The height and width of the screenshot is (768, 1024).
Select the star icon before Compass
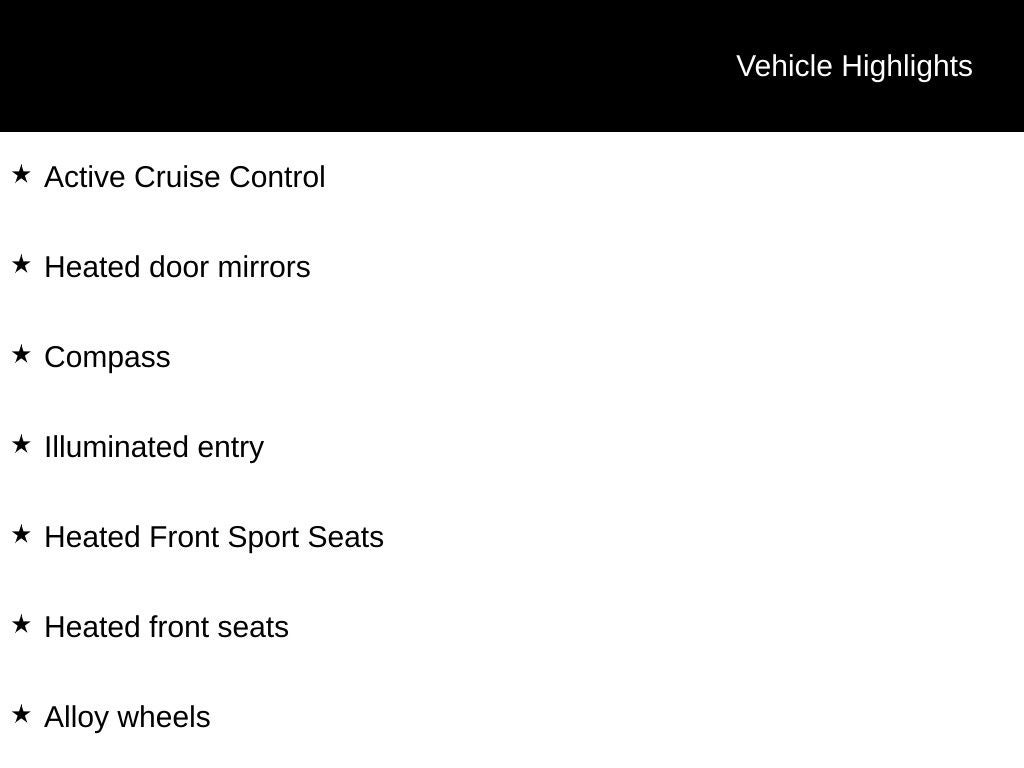pyautogui.click(x=21, y=355)
